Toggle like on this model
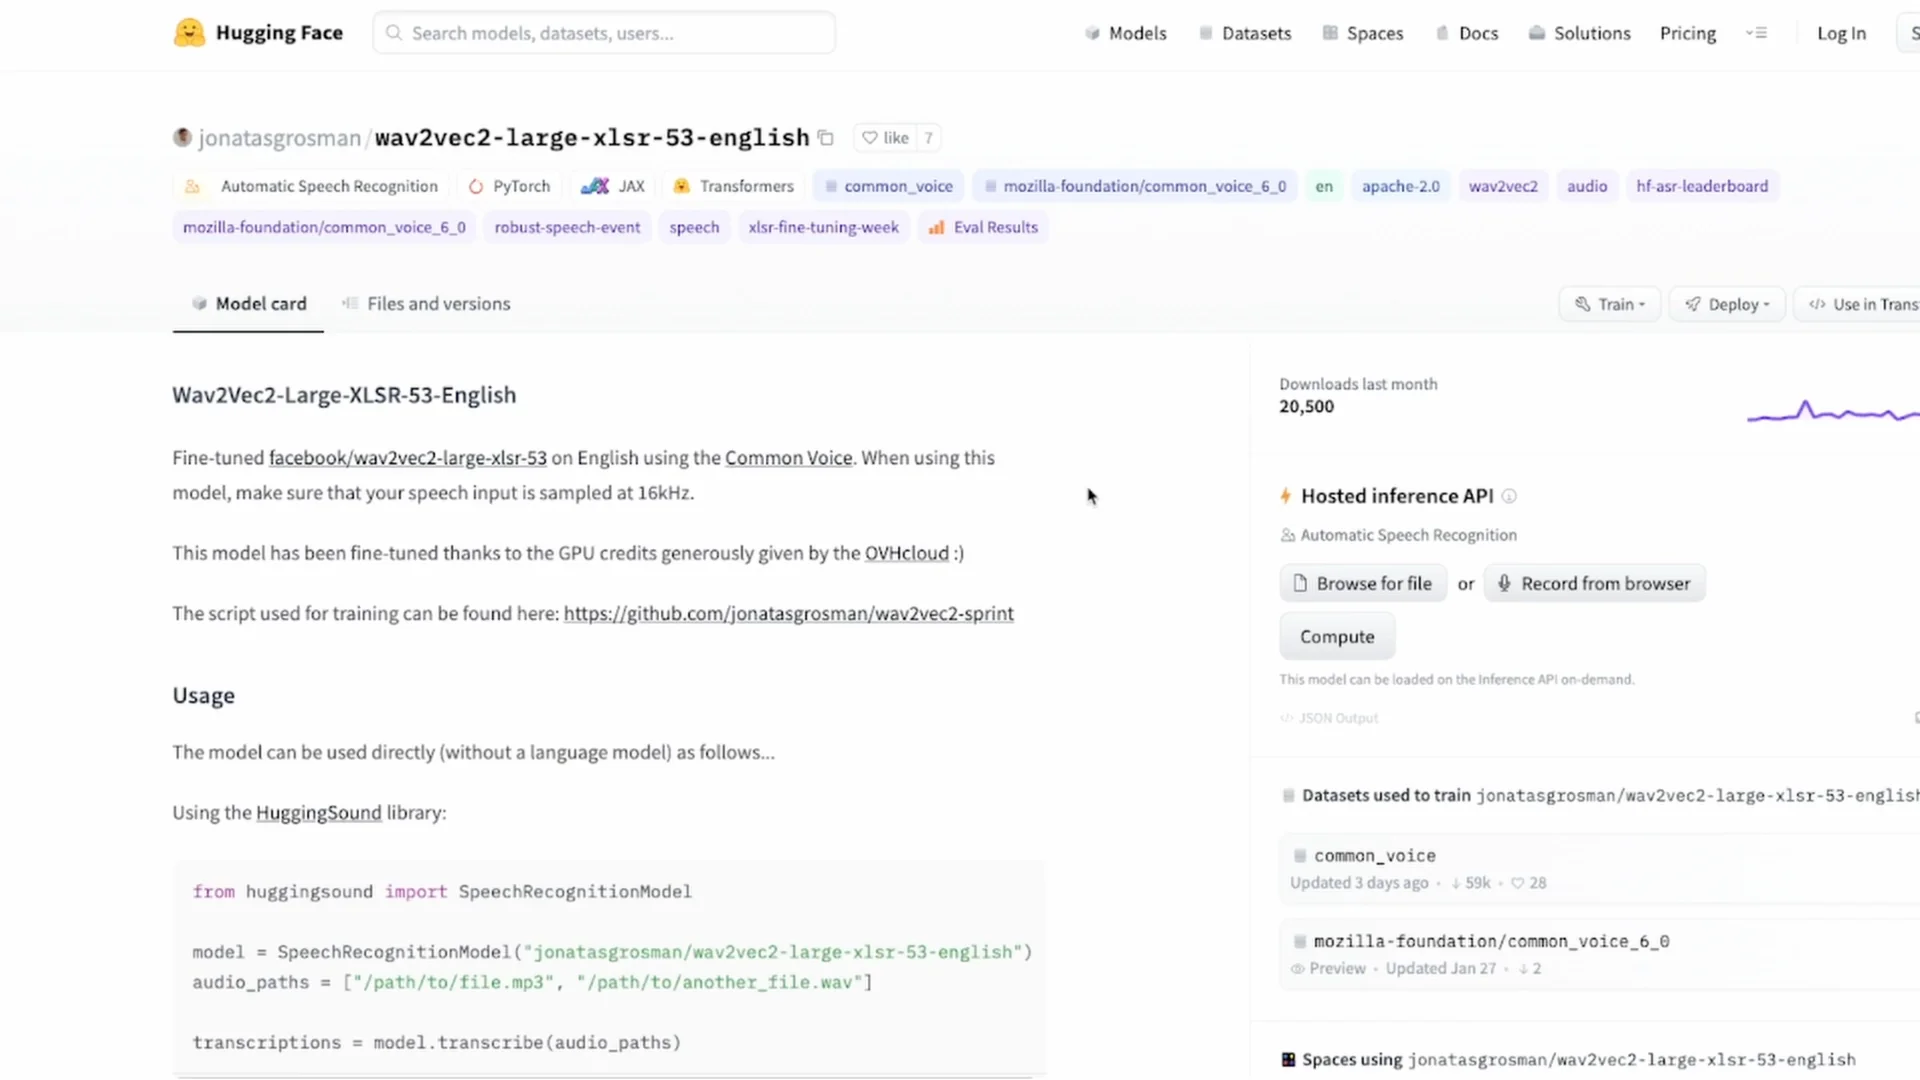The image size is (1920, 1080). 887,138
